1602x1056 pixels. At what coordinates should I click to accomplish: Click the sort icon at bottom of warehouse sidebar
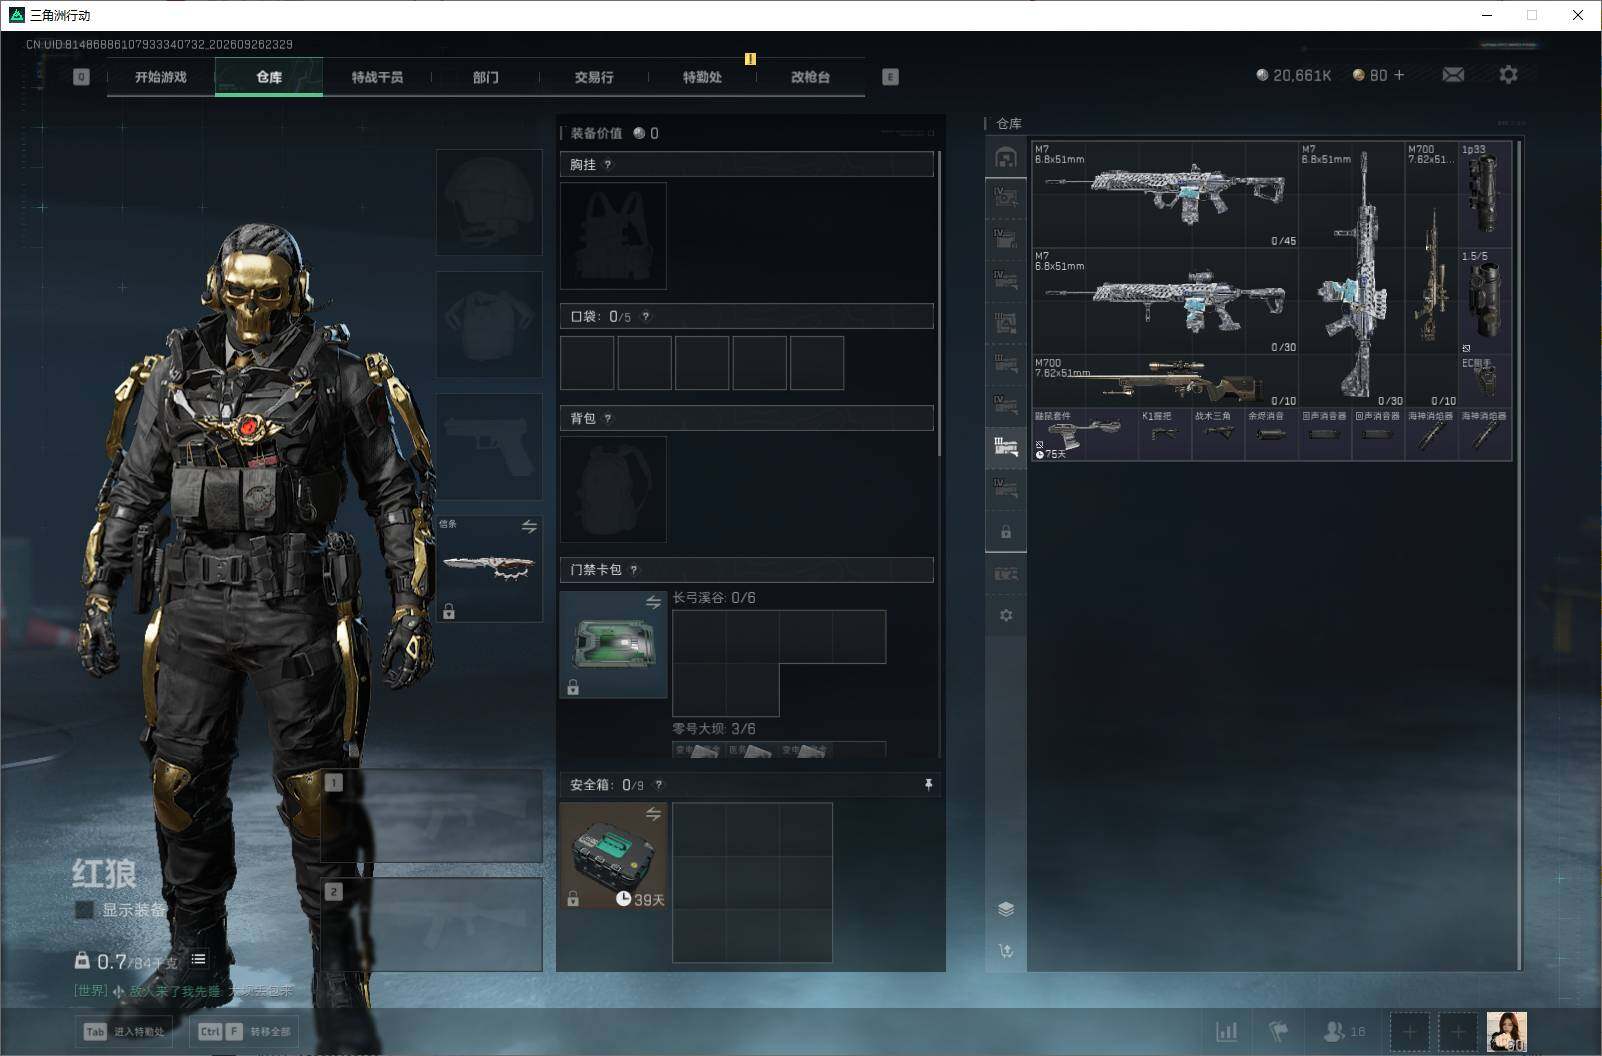pos(1006,951)
